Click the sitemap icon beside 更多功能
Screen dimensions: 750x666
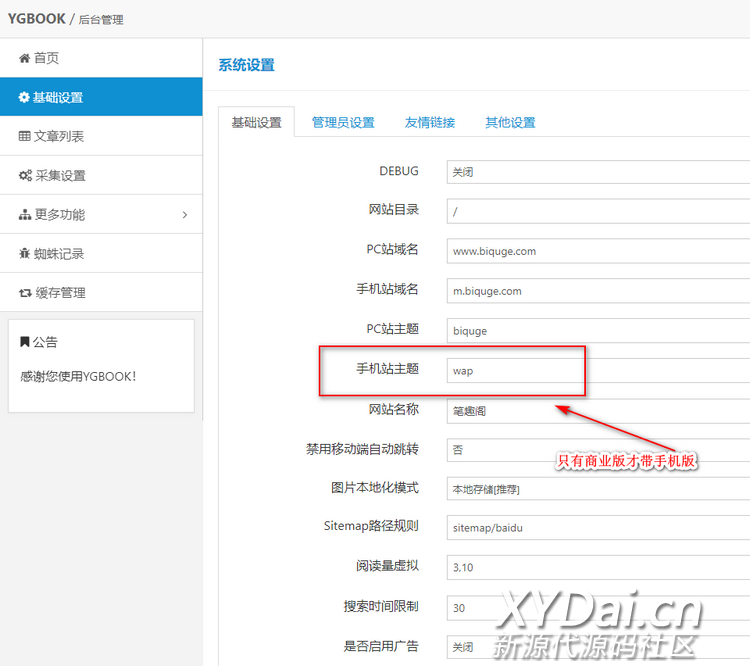[x=25, y=215]
